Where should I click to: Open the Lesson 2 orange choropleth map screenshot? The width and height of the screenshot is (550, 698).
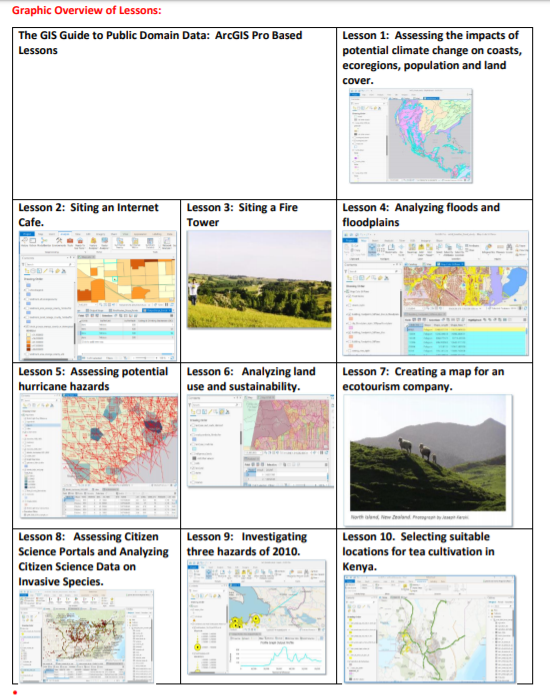[x=98, y=296]
